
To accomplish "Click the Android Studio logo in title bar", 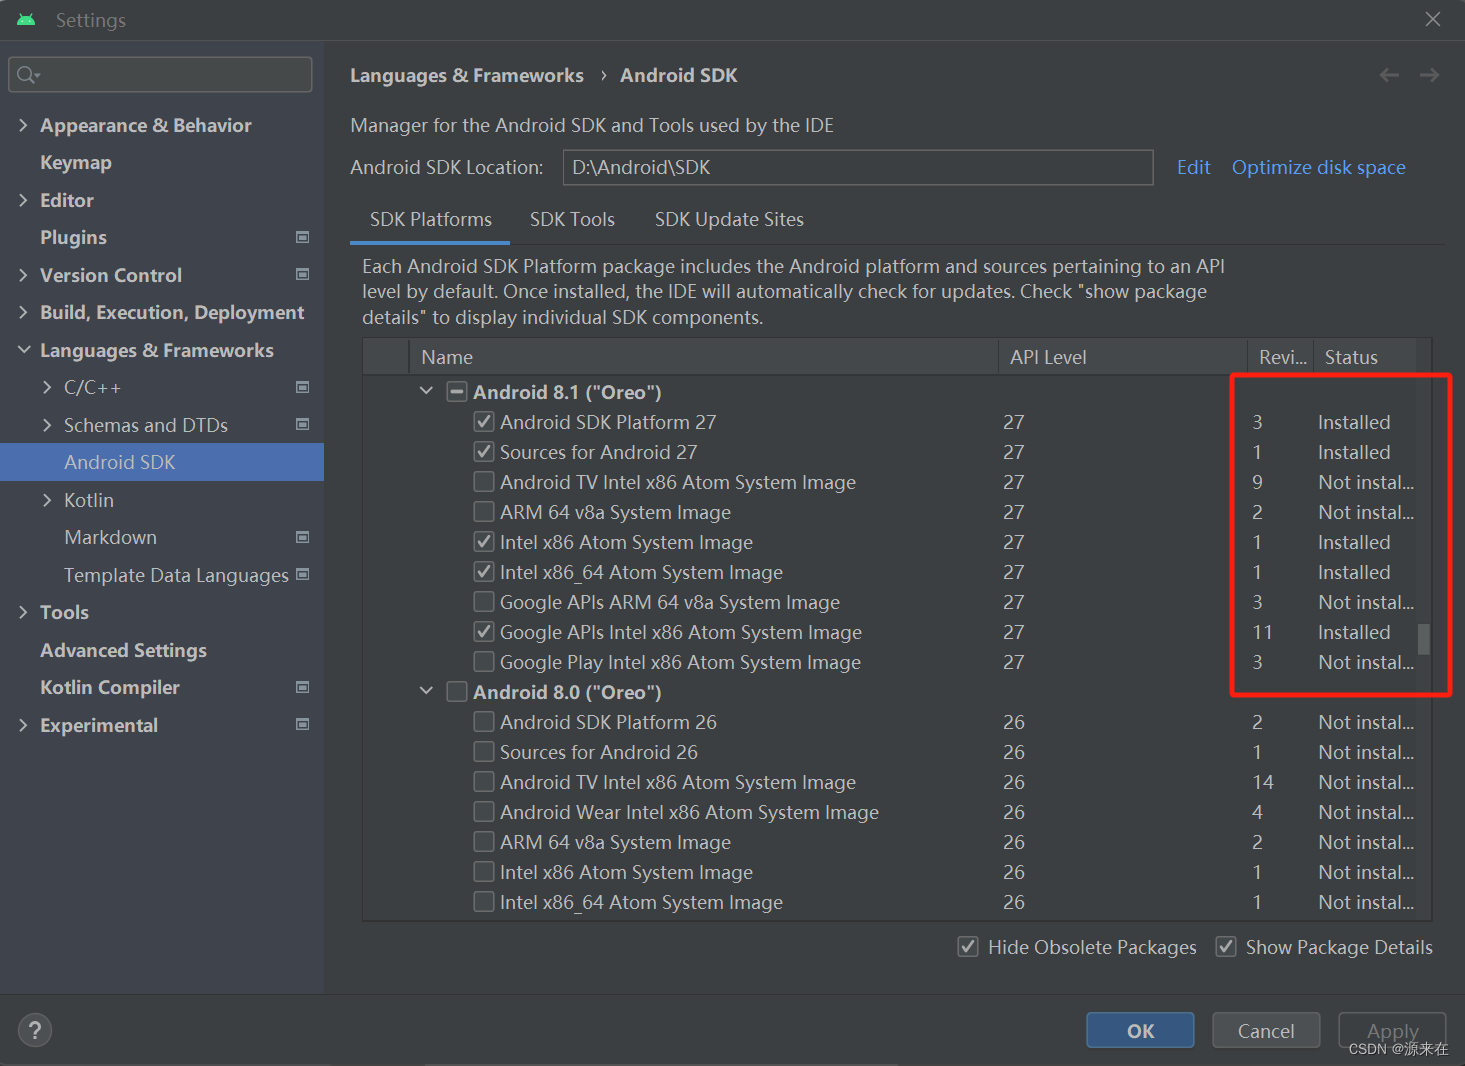I will click(x=26, y=20).
